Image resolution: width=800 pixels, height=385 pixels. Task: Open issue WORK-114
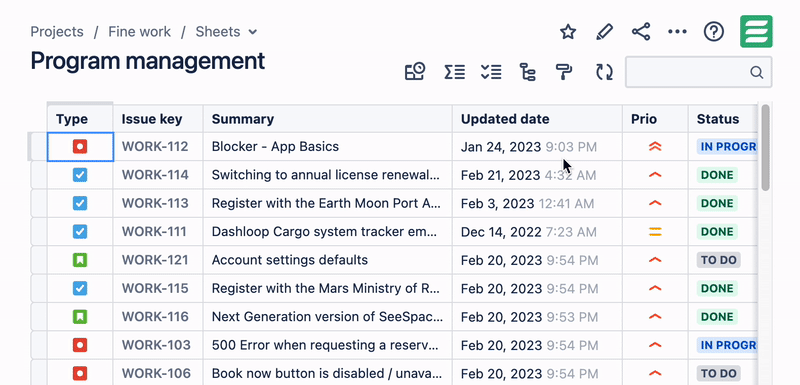[155, 175]
